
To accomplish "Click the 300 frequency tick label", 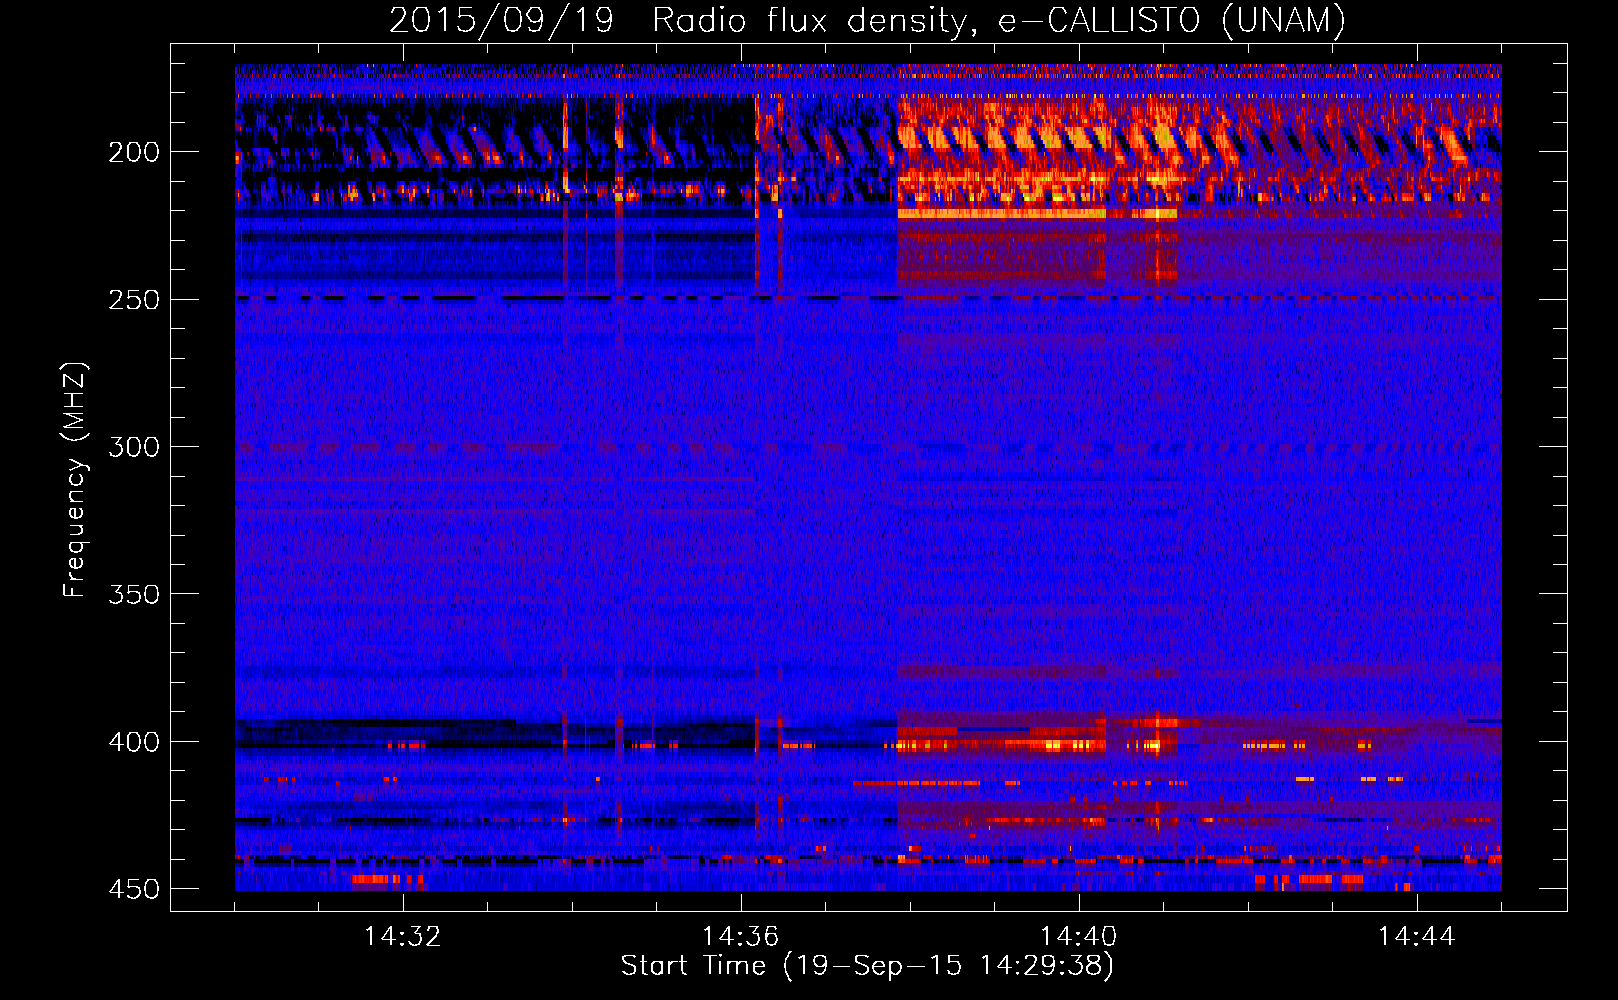I will point(133,447).
